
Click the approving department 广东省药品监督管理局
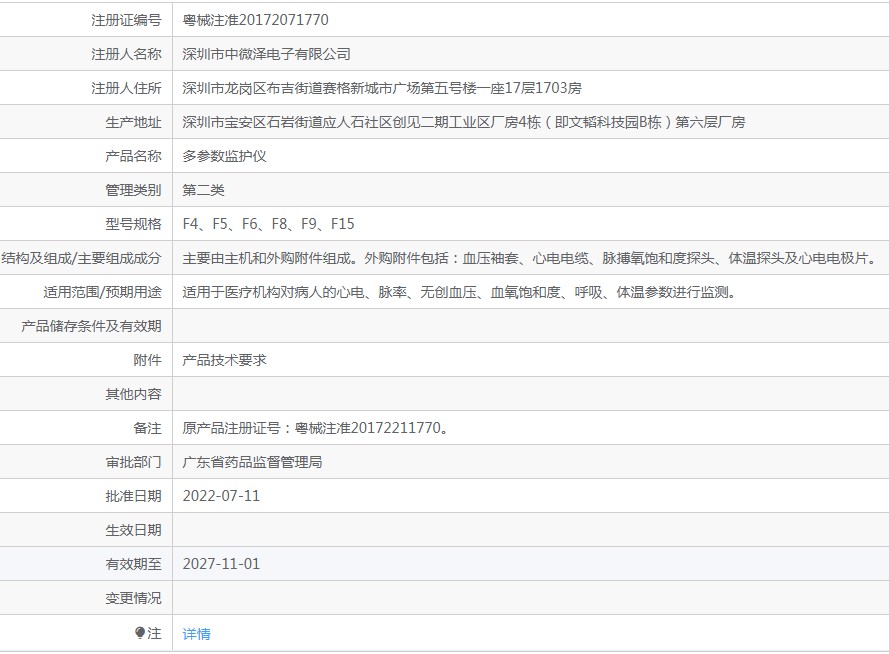tap(252, 462)
